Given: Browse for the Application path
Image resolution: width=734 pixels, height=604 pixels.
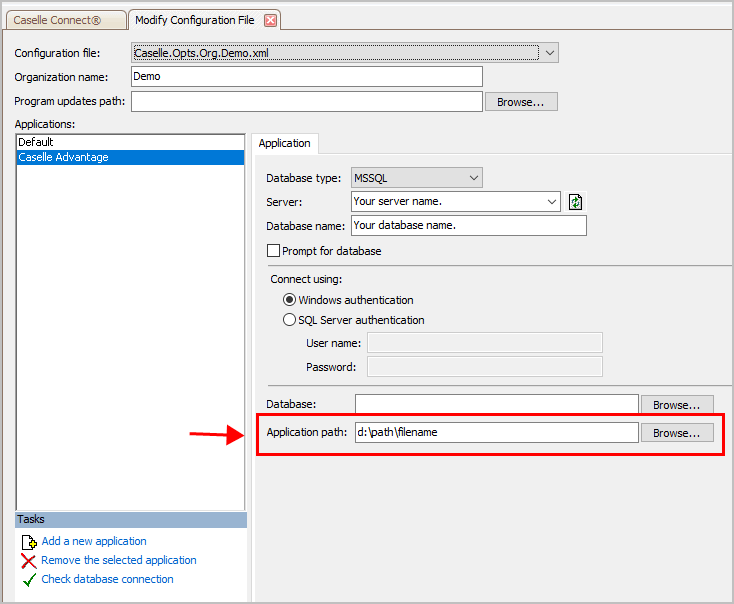Looking at the screenshot, I should click(x=677, y=433).
